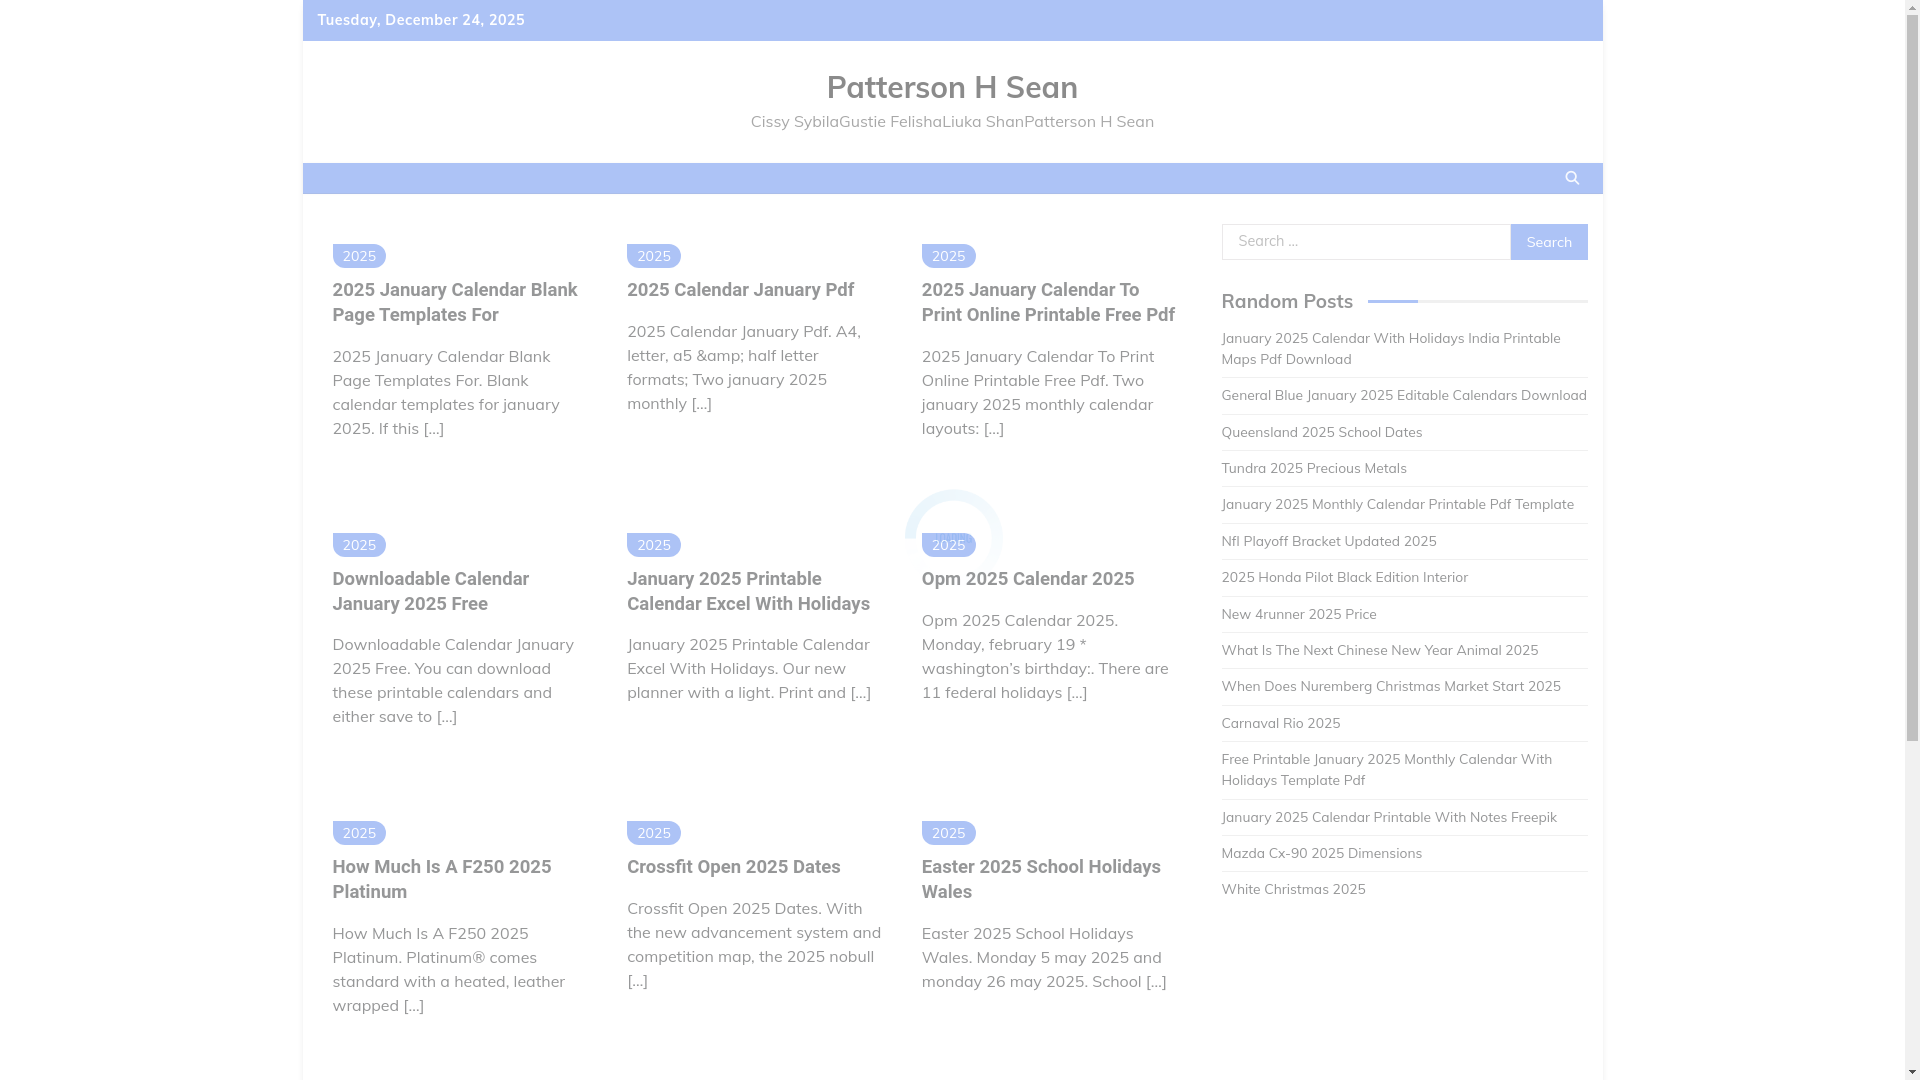This screenshot has height=1080, width=1920.
Task: Open 'Mazda Cx-90 2025 Dimensions' link
Action: pyautogui.click(x=1321, y=853)
